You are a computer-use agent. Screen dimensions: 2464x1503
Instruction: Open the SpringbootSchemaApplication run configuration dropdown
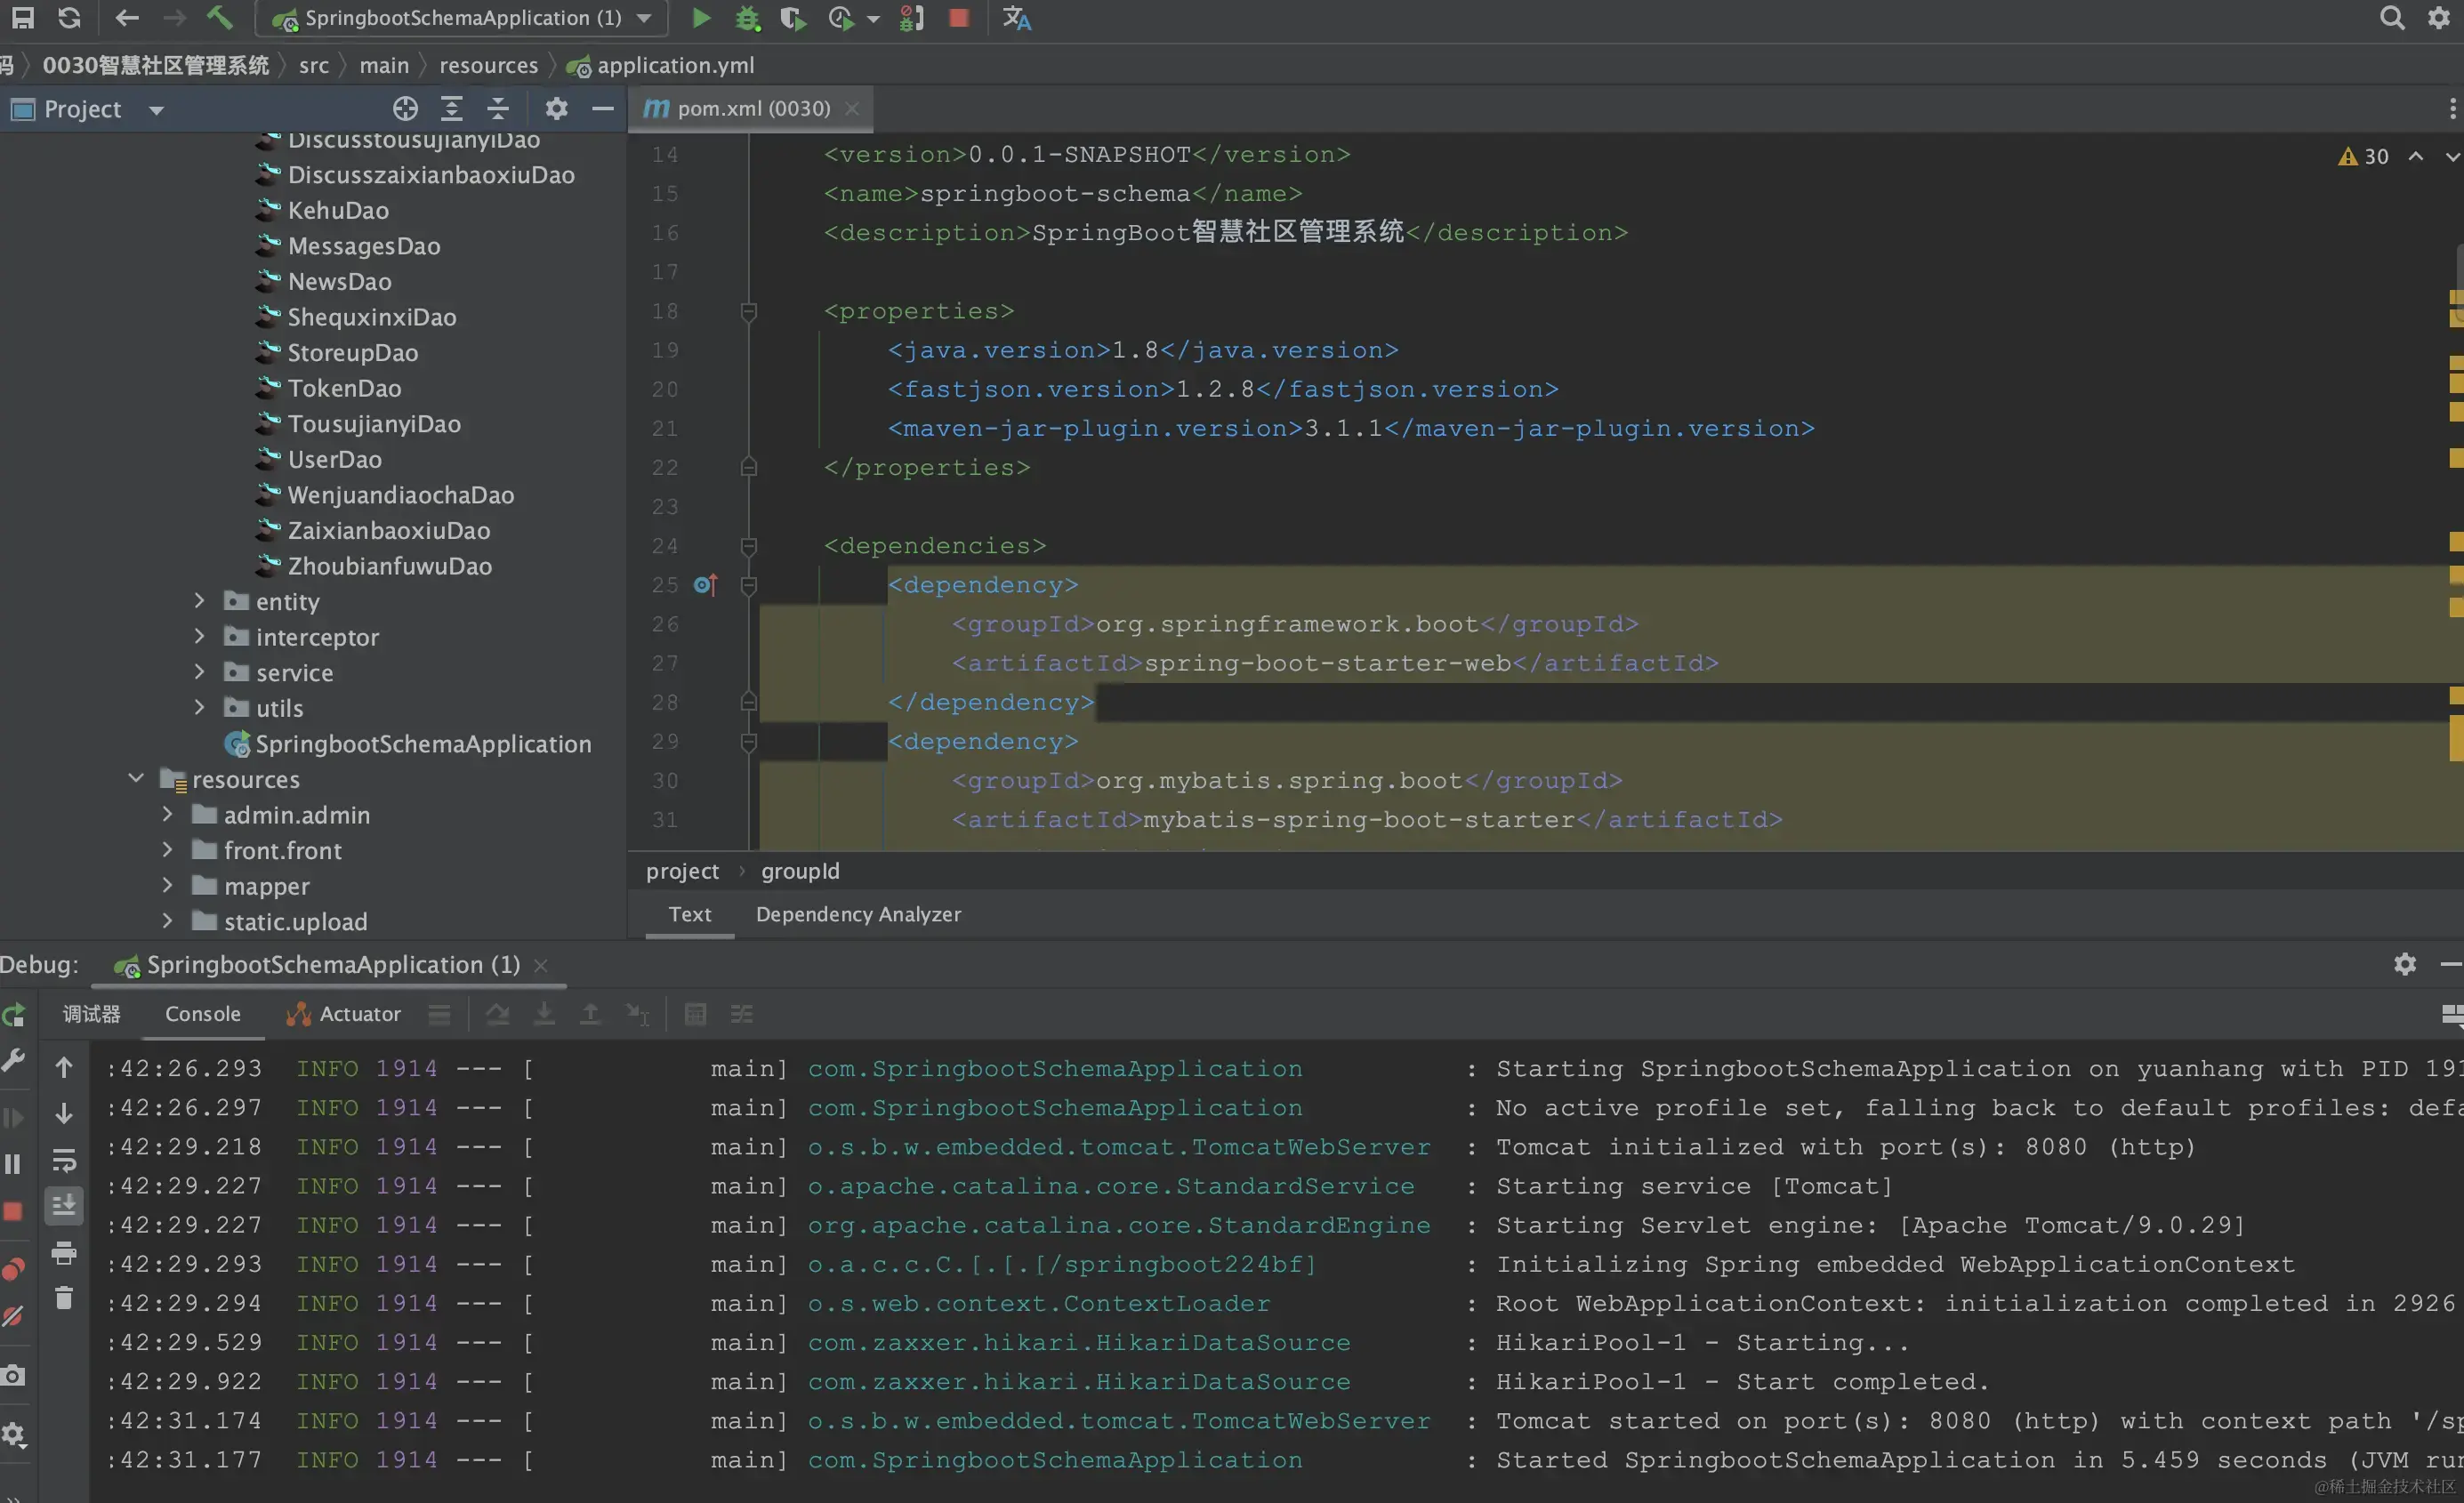click(x=462, y=18)
